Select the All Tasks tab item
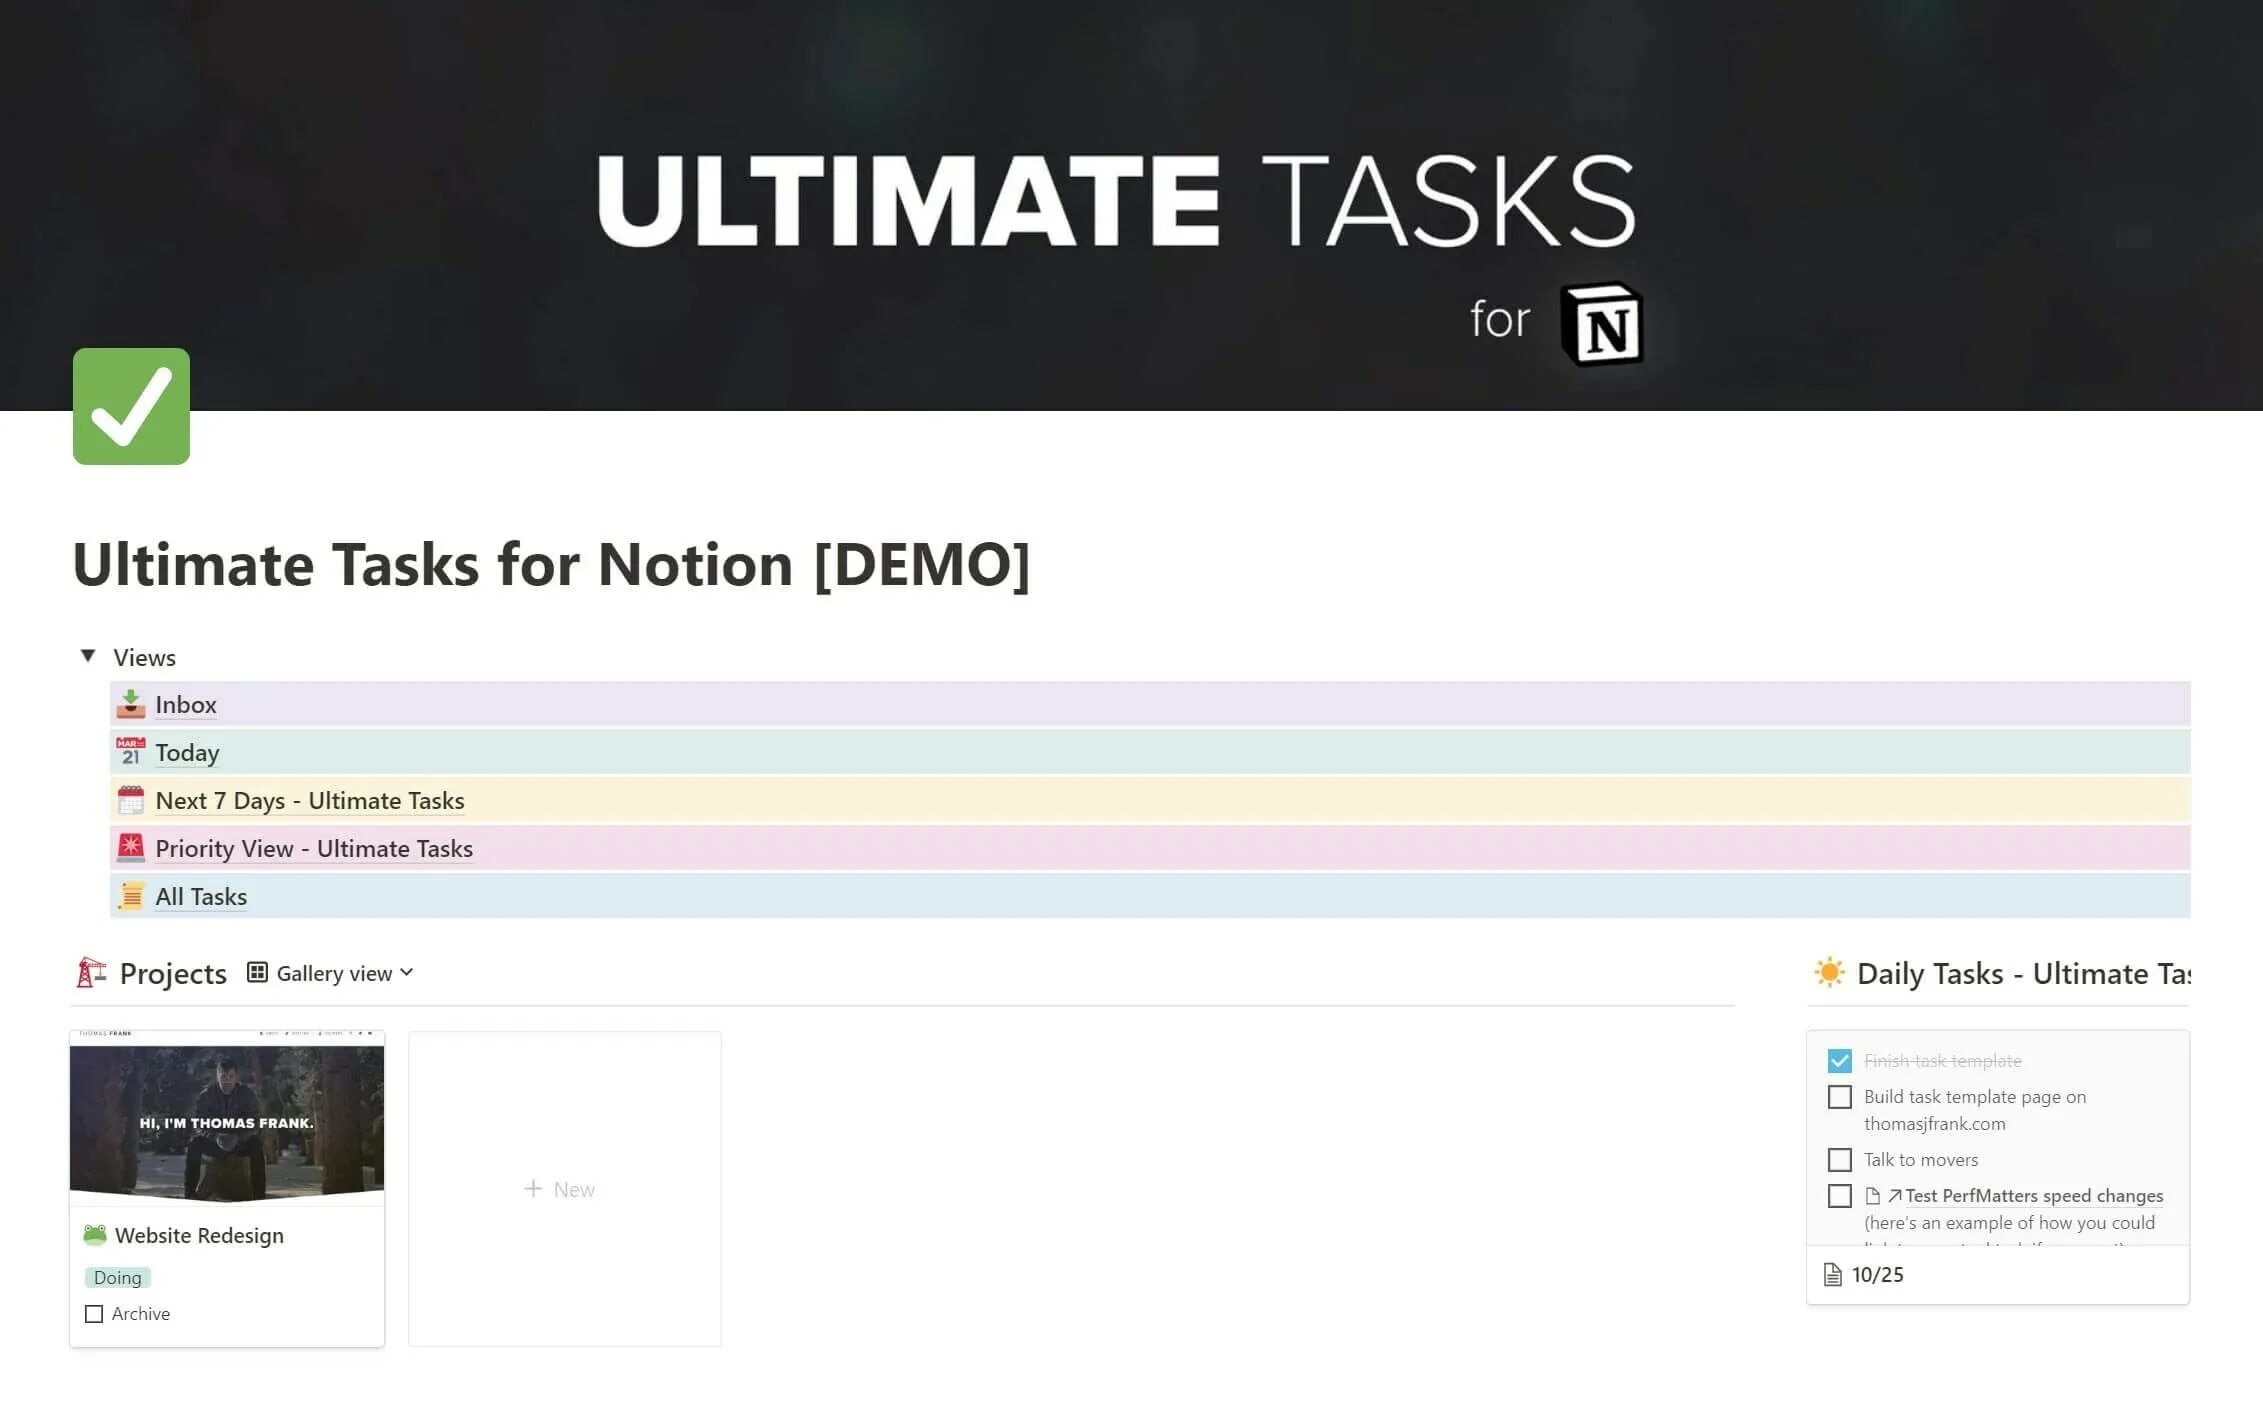This screenshot has width=2263, height=1404. (x=201, y=894)
